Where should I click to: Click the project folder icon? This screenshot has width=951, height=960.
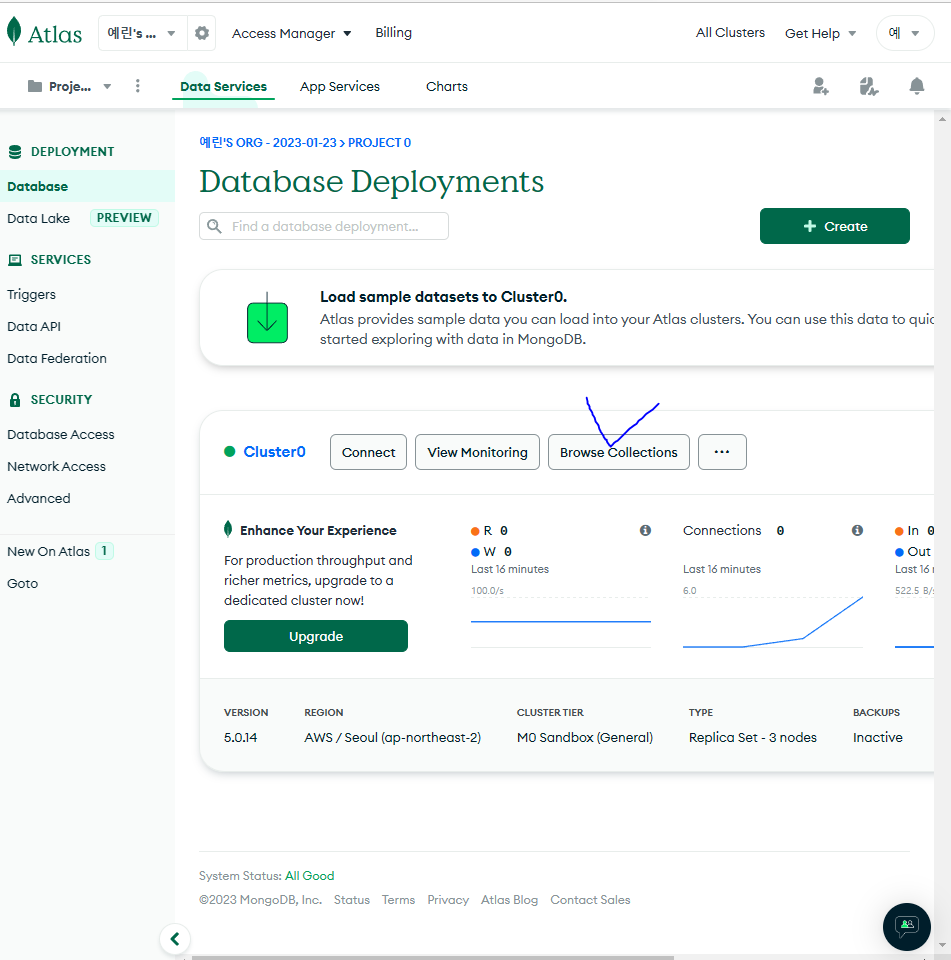click(35, 86)
